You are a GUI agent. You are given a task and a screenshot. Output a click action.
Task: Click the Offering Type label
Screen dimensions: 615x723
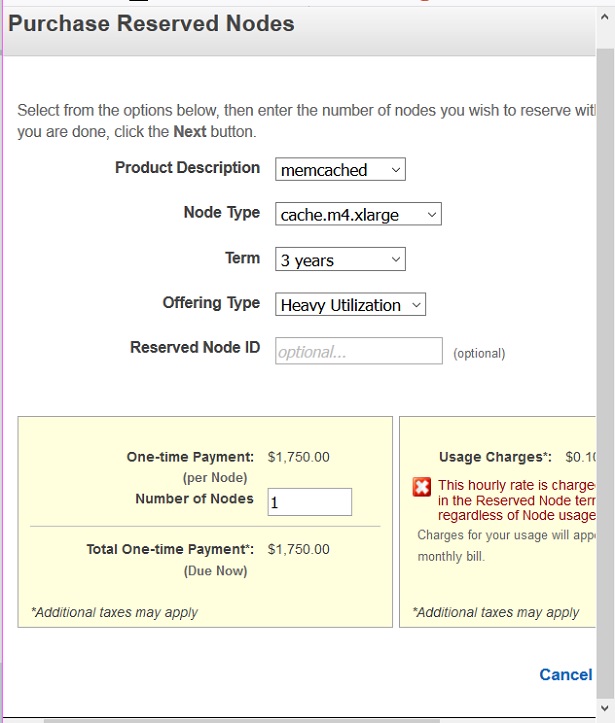pos(211,302)
